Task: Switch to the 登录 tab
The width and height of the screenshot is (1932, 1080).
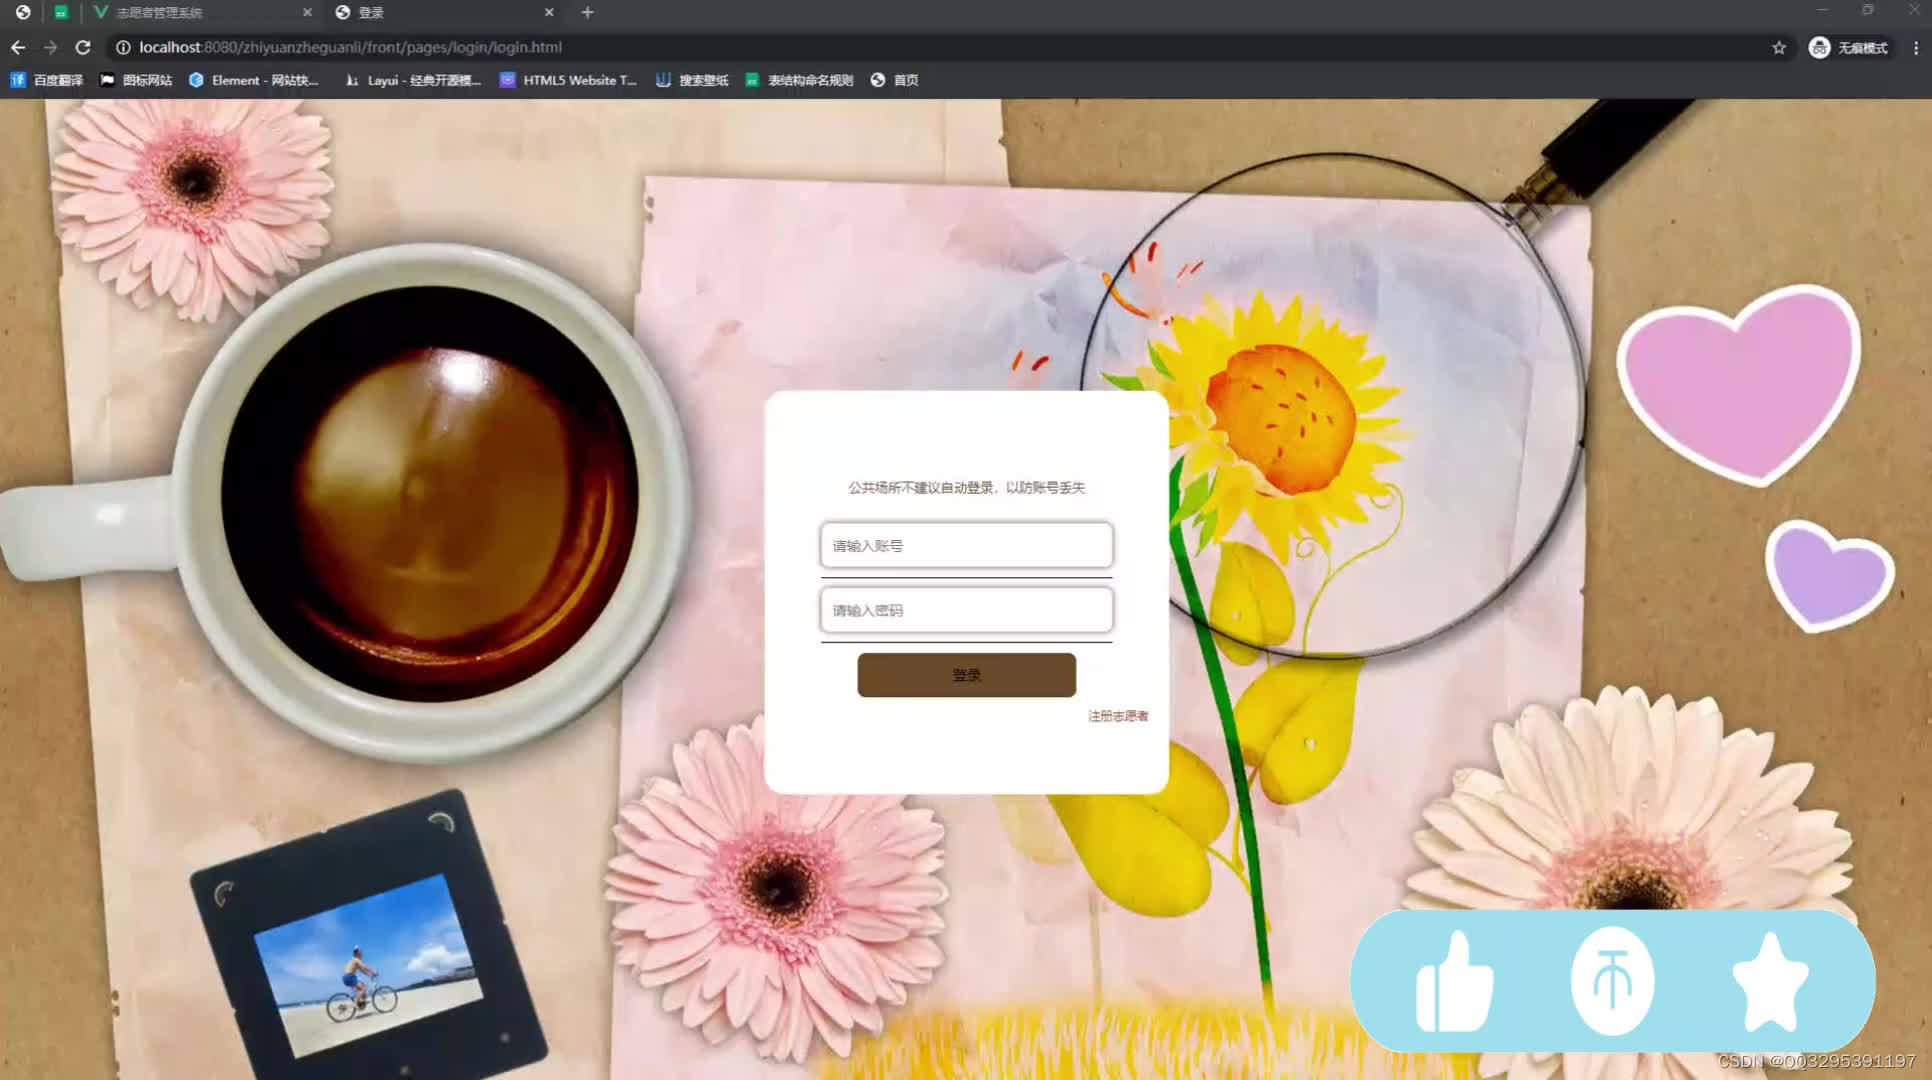Action: point(445,12)
